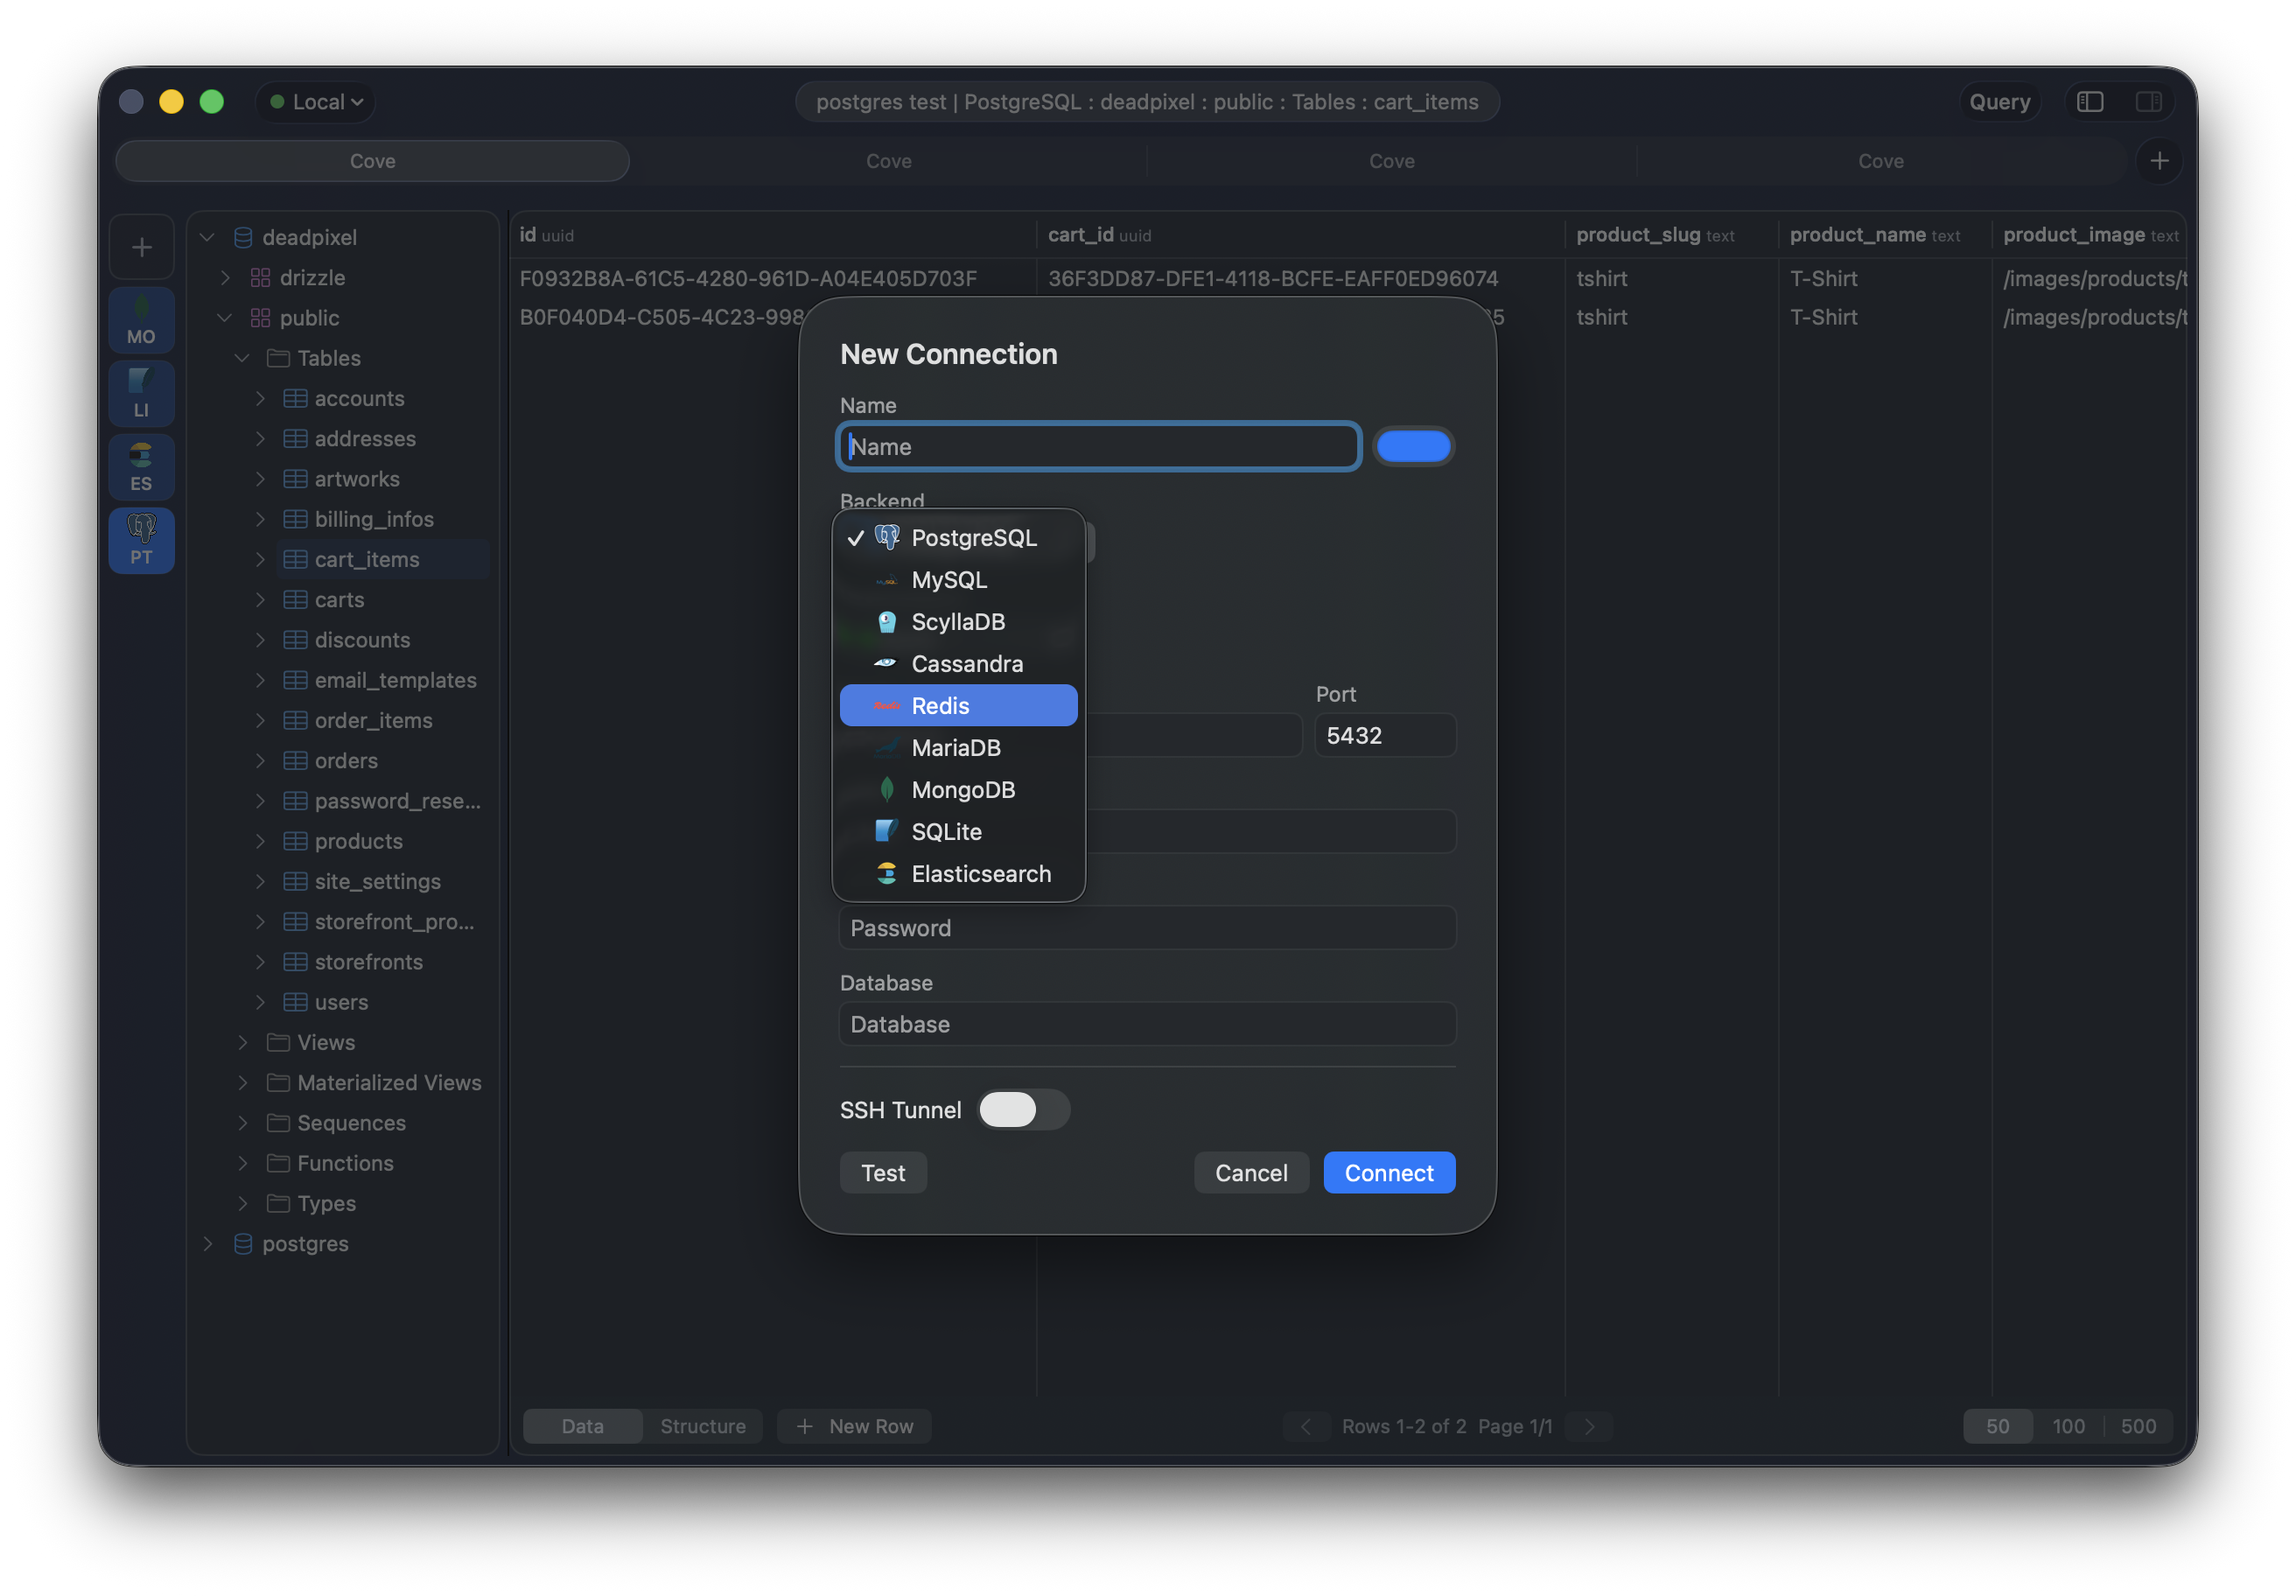Viewport: 2296px width, 1596px height.
Task: Pick a connection color tag beside the Name field
Action: click(1413, 446)
